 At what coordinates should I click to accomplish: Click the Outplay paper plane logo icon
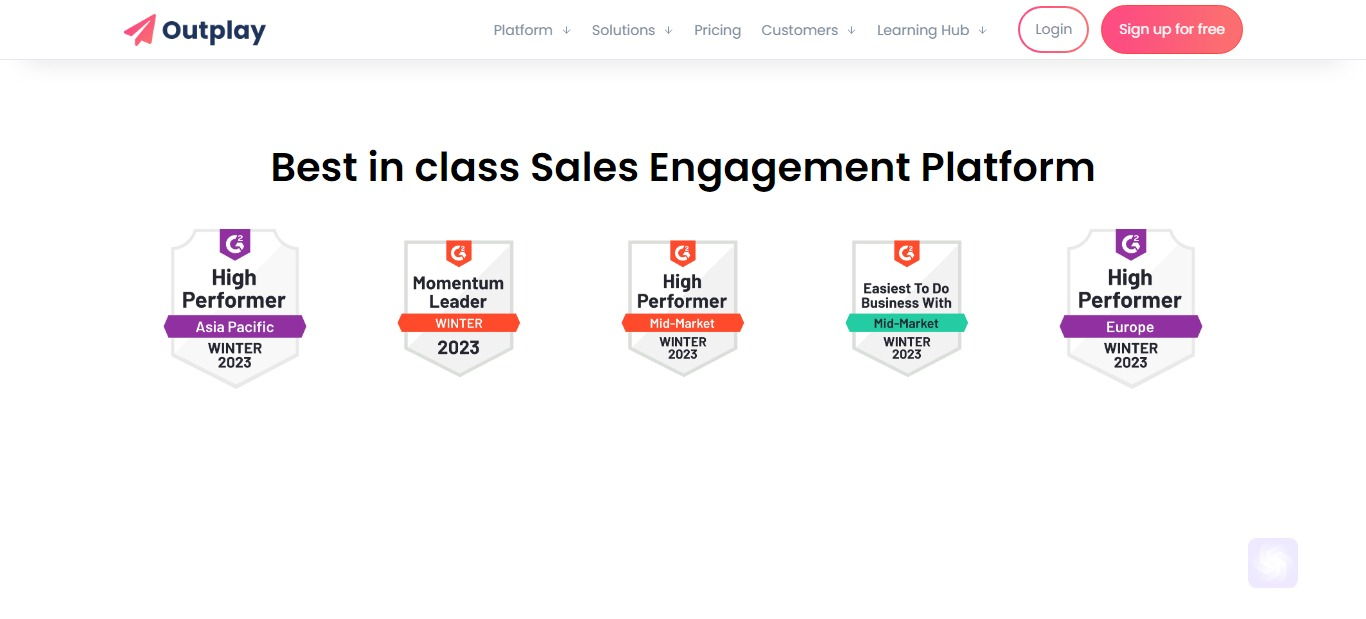click(x=140, y=30)
